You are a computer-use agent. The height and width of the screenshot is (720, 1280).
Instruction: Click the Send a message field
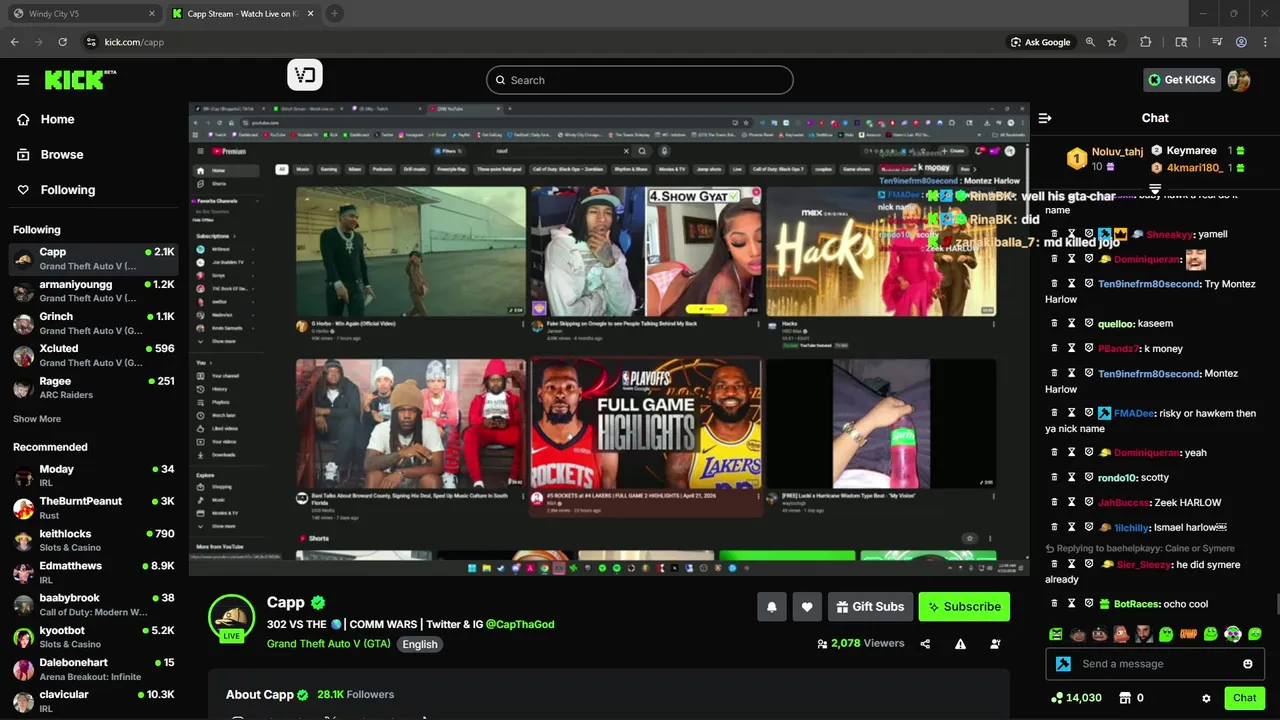[1155, 664]
